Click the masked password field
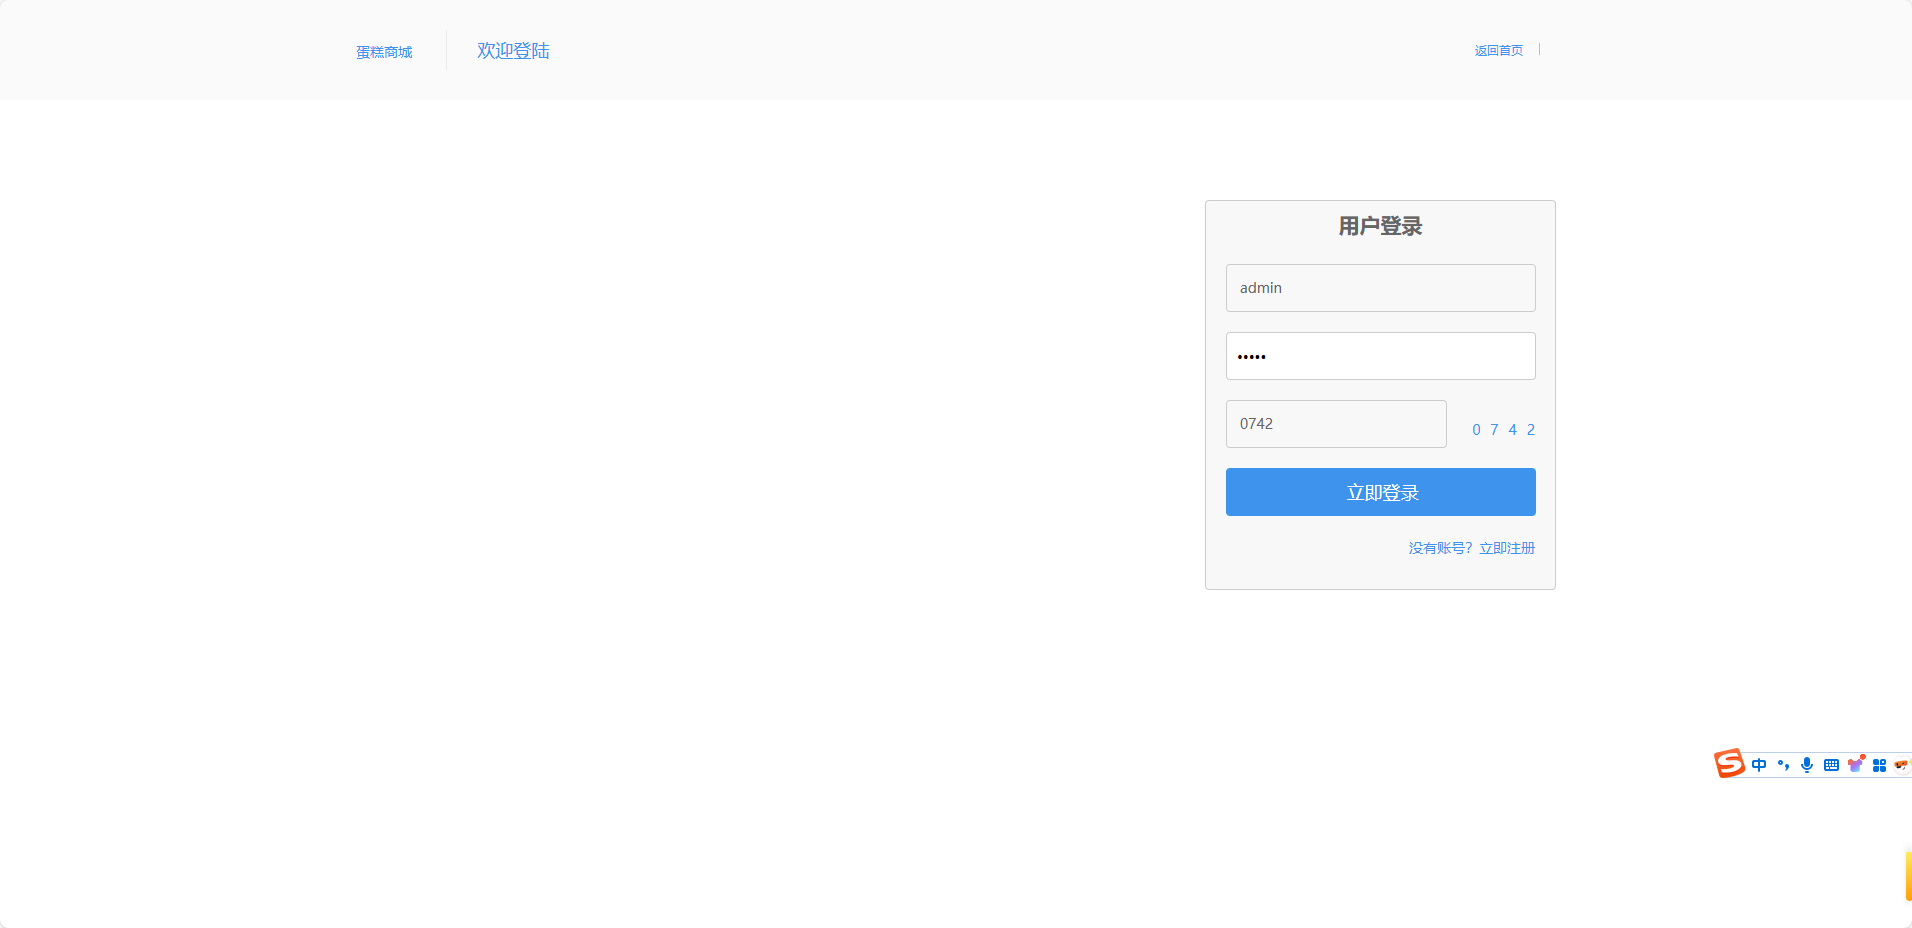 [x=1380, y=355]
